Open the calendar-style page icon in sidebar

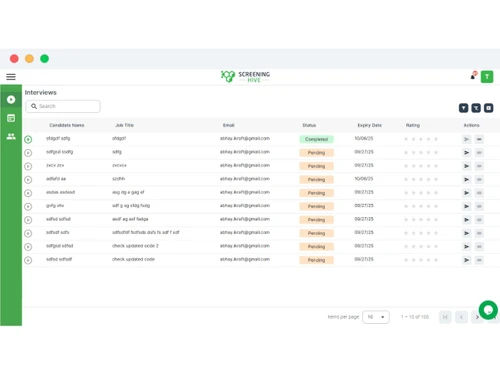11,118
